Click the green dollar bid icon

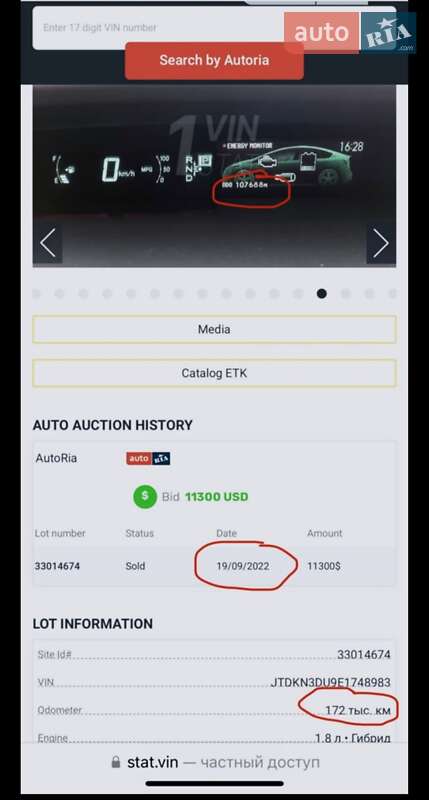point(145,496)
